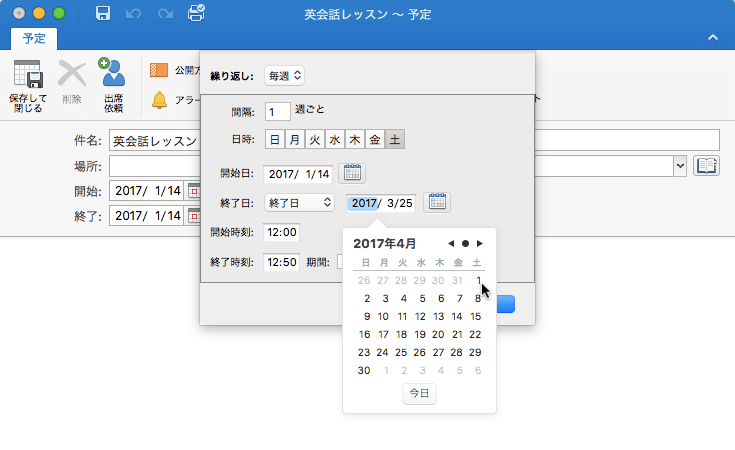Click the 終了時刻 12:50 field

tap(281, 262)
